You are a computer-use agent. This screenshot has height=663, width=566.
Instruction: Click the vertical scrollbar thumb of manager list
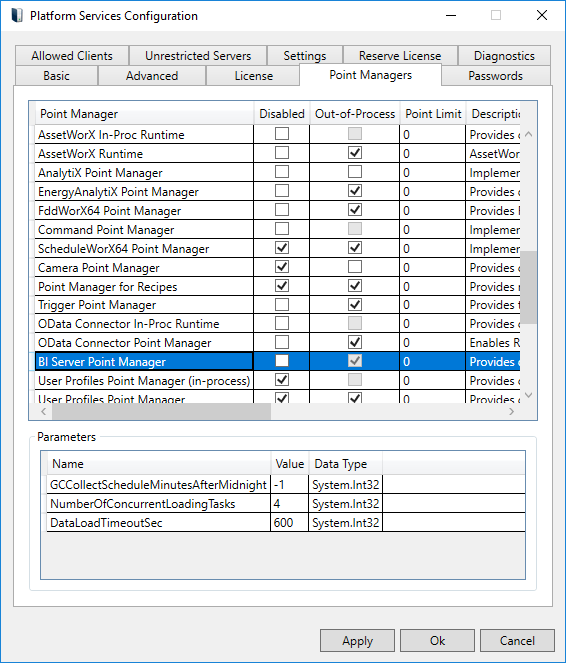pyautogui.click(x=528, y=288)
